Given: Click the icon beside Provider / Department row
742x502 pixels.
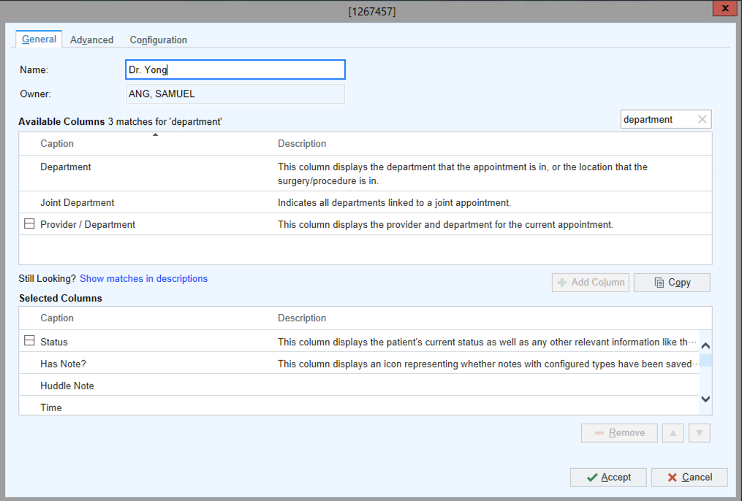Looking at the screenshot, I should [x=29, y=223].
